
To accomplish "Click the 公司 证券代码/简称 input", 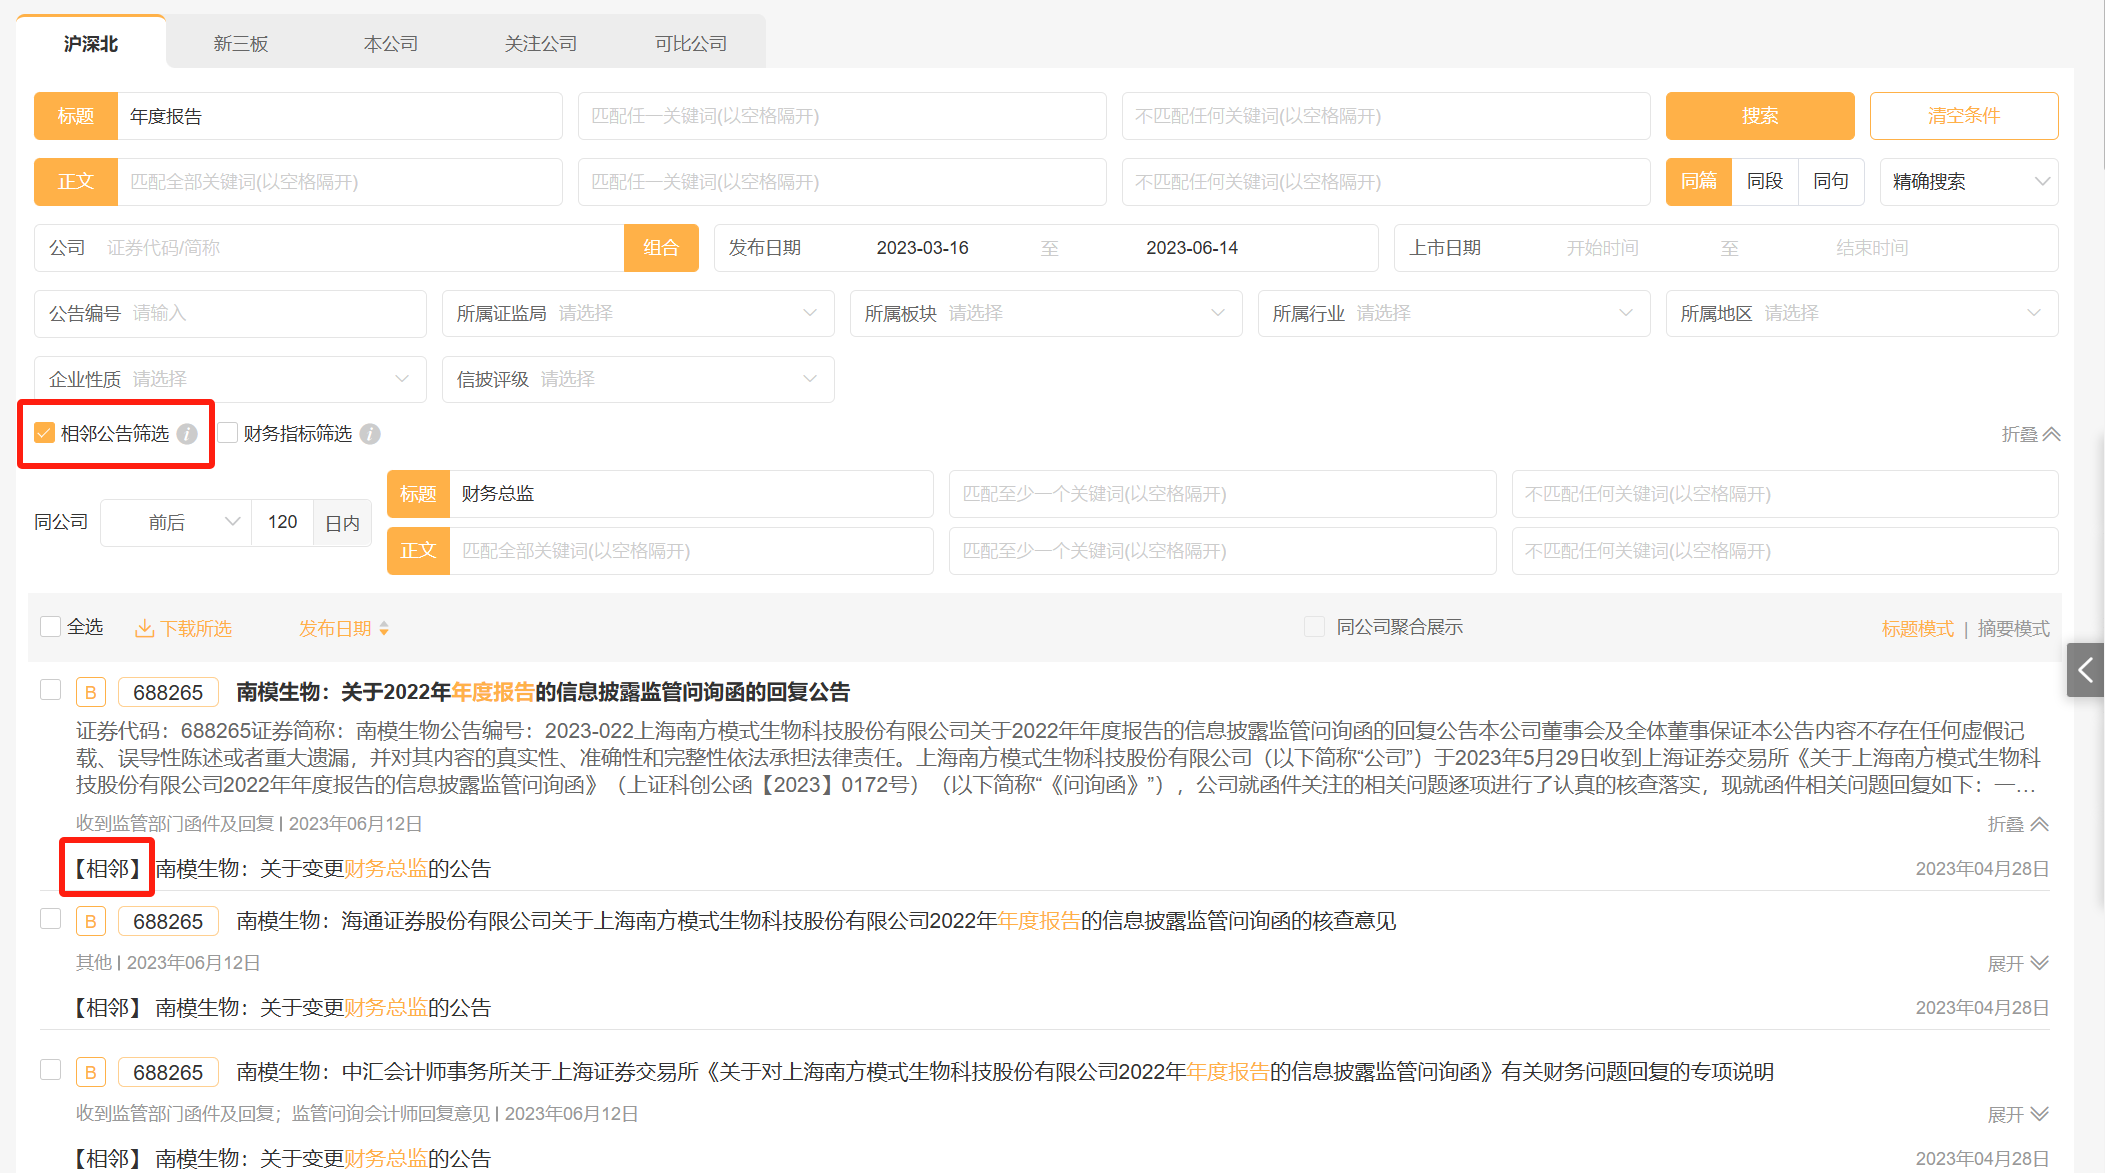I will 362,248.
